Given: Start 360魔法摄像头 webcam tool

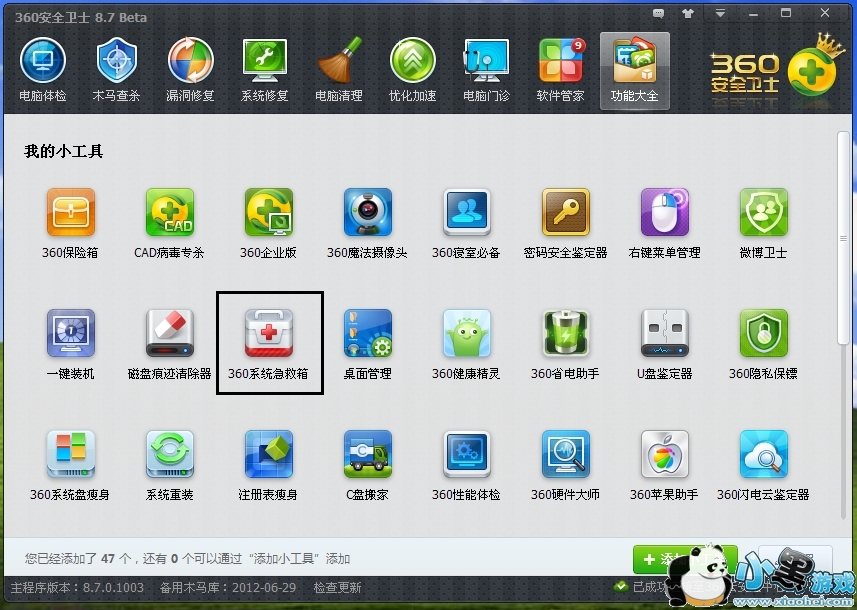Looking at the screenshot, I should tap(367, 213).
